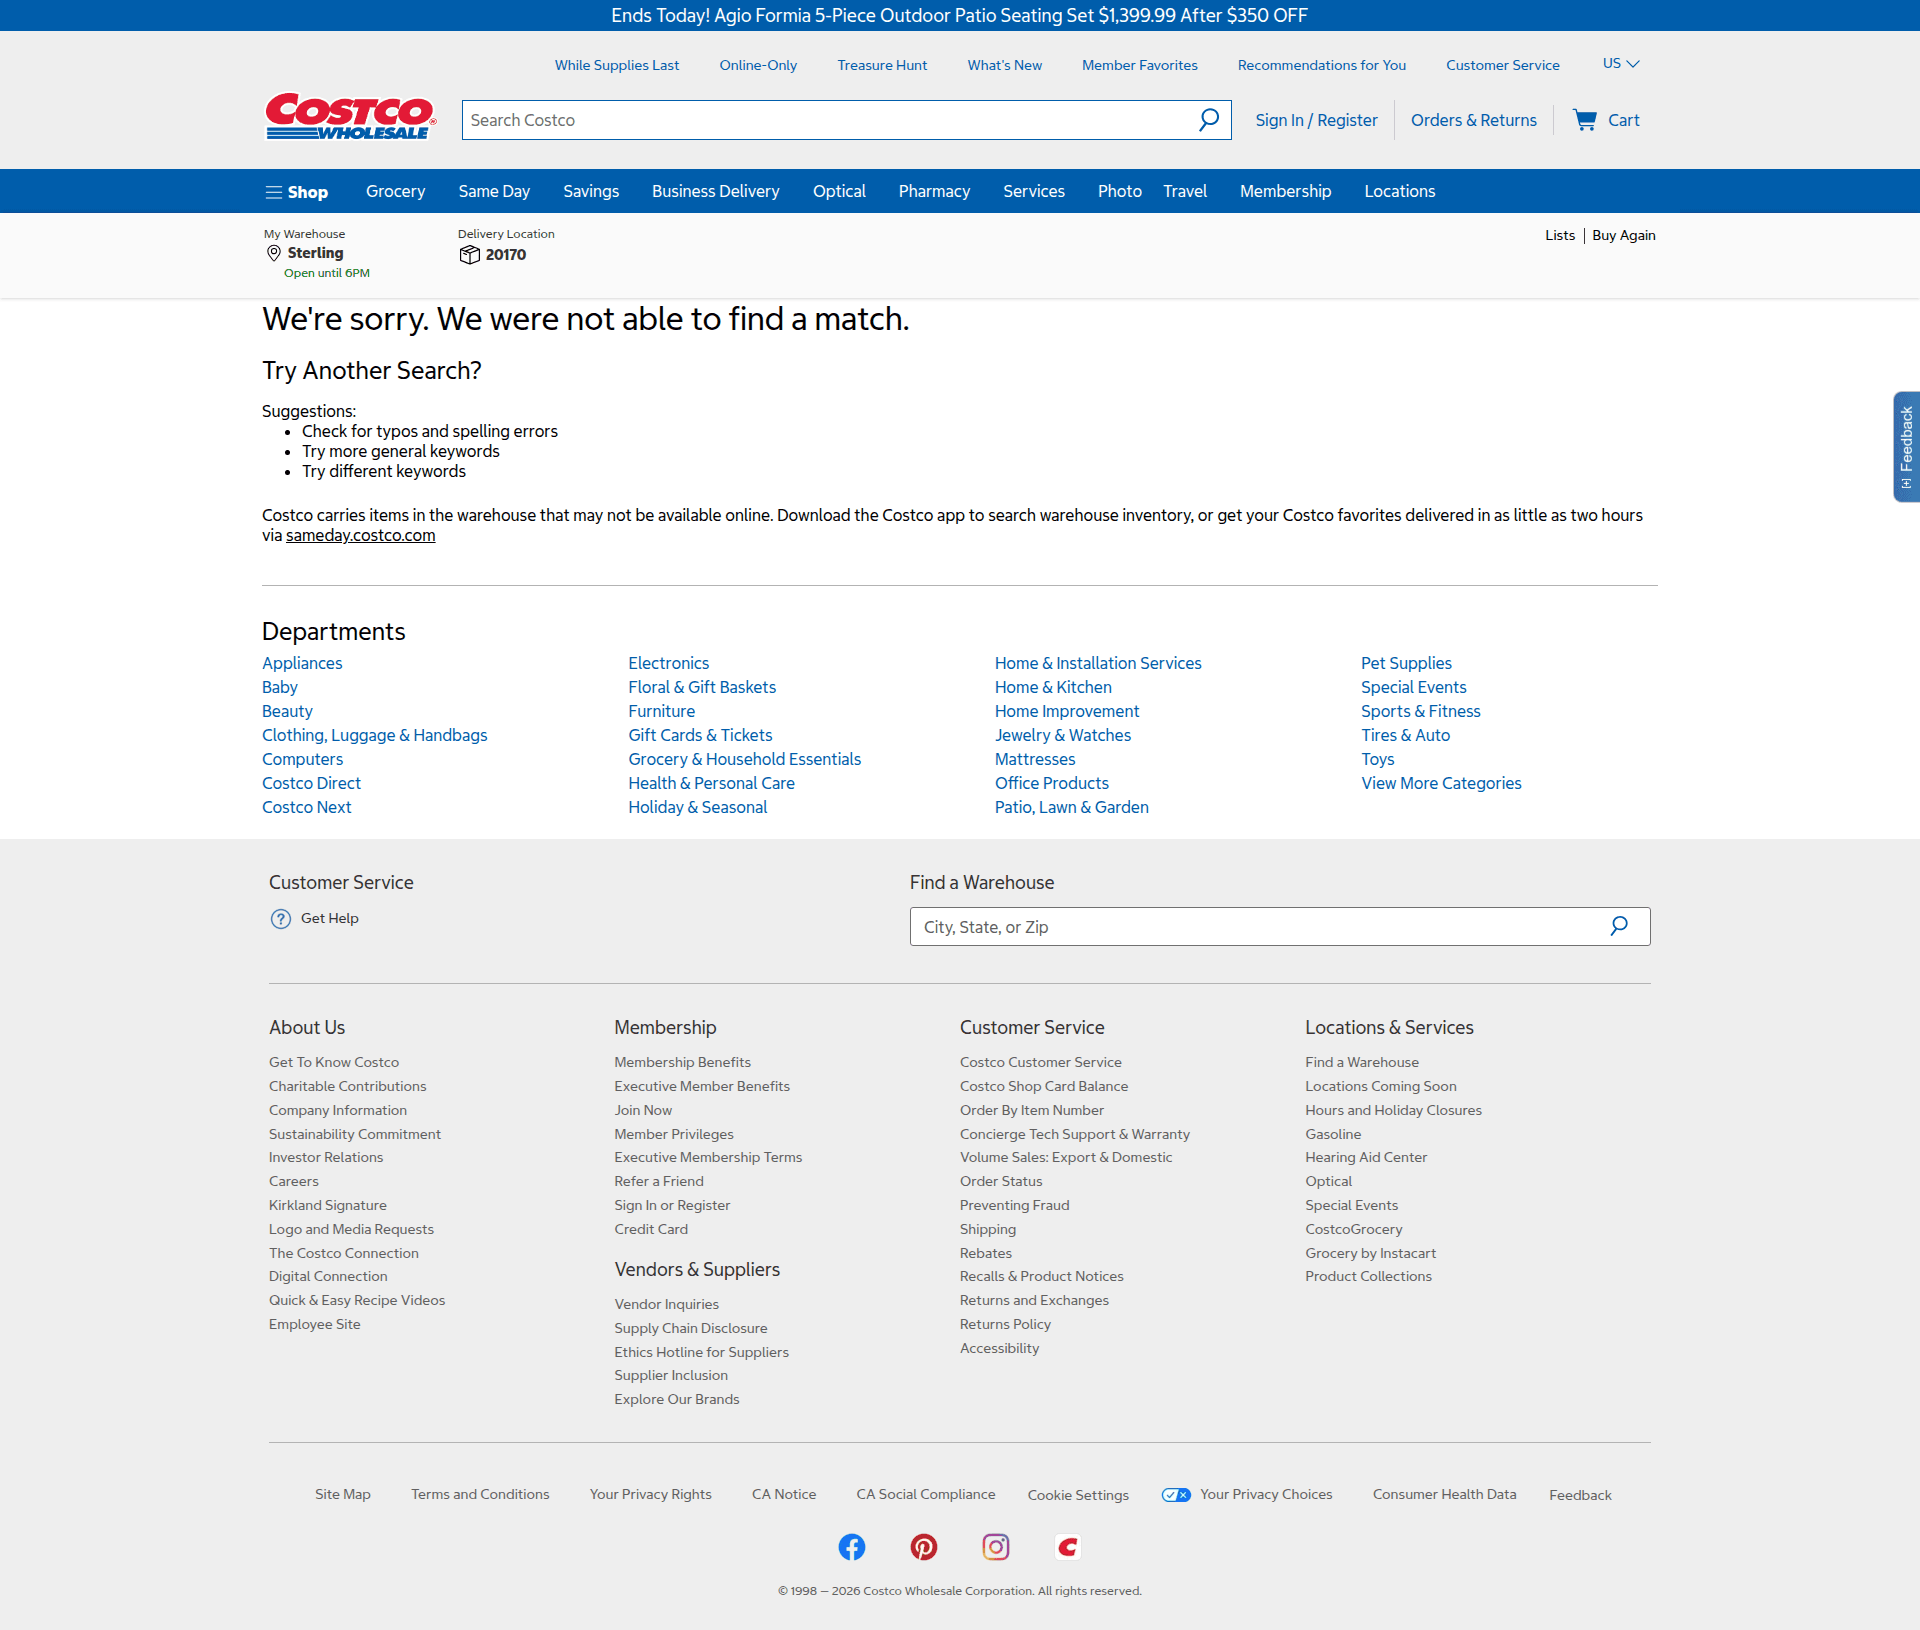1920x1630 pixels.
Task: Click the Sterling warehouse location pin
Action: click(273, 254)
